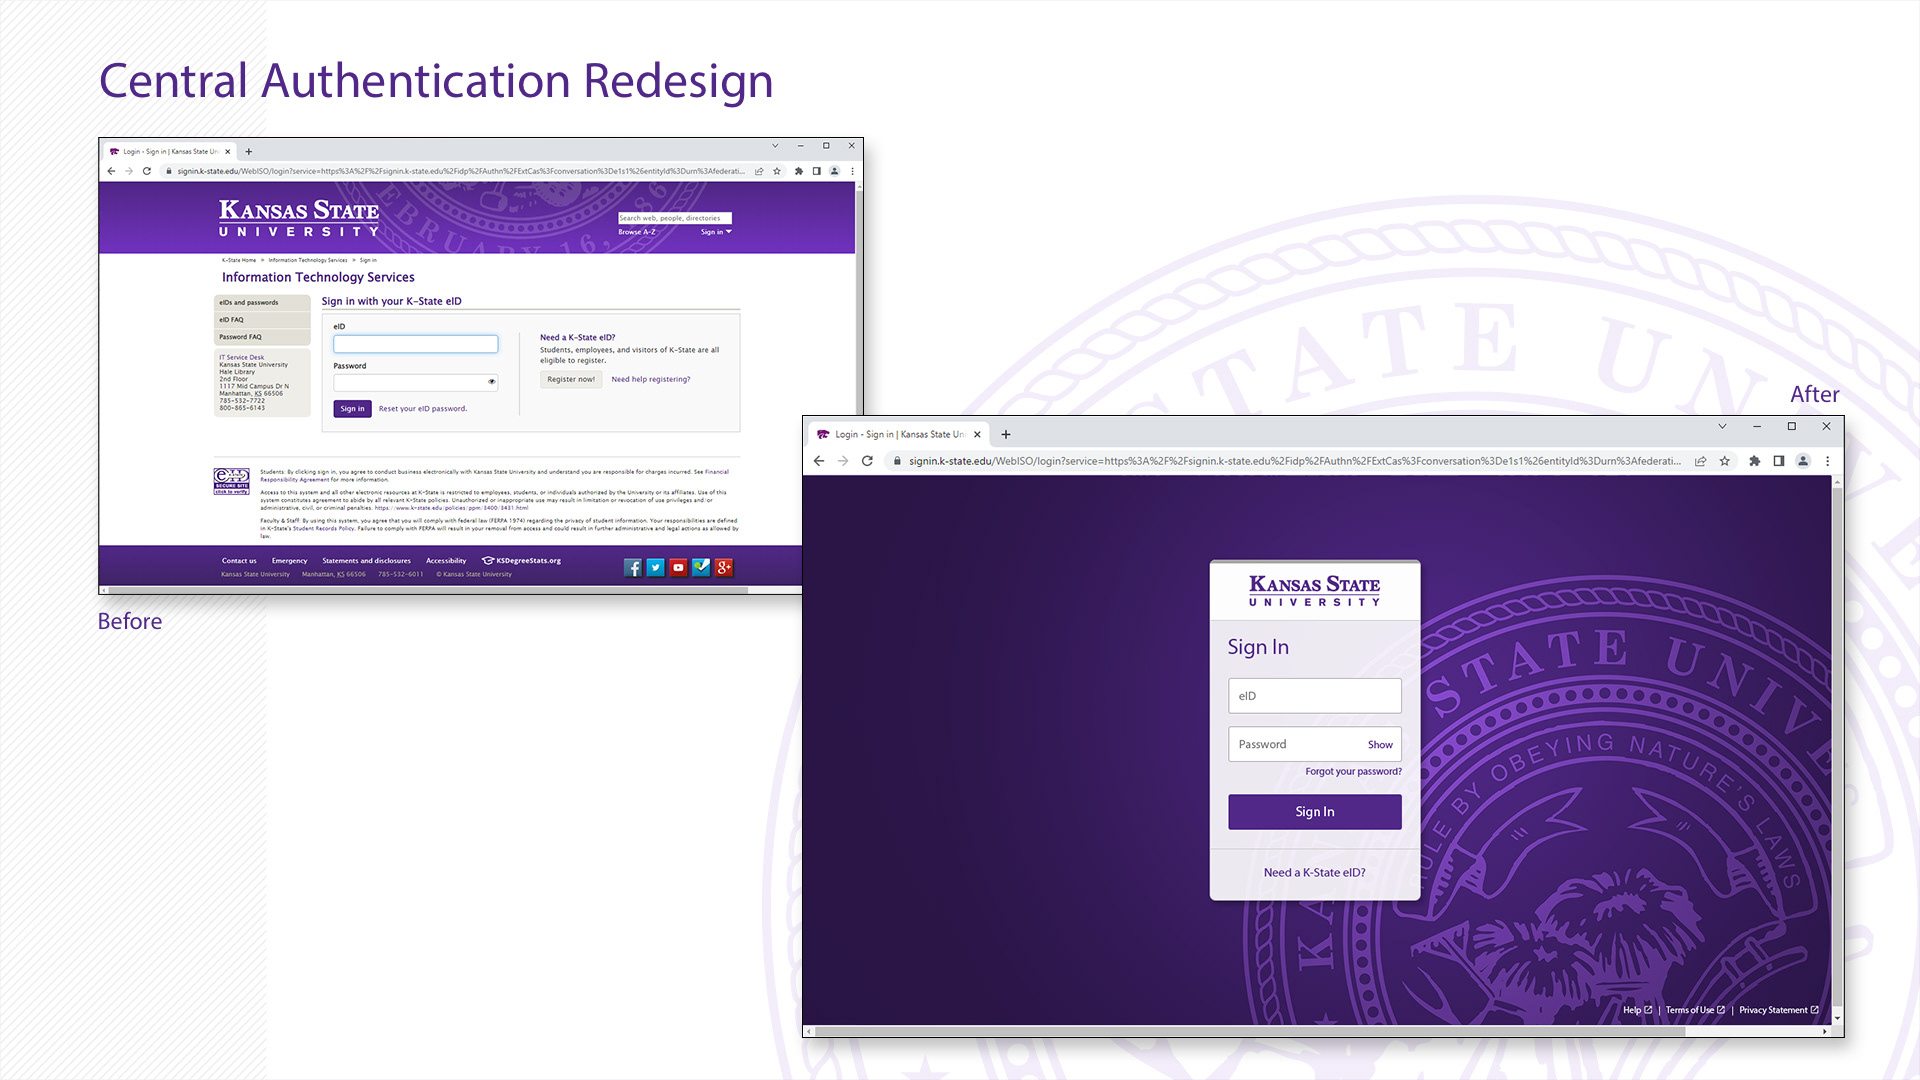This screenshot has height=1080, width=1920.
Task: Open Privacy Statement link in After footer
Action: point(1779,1010)
